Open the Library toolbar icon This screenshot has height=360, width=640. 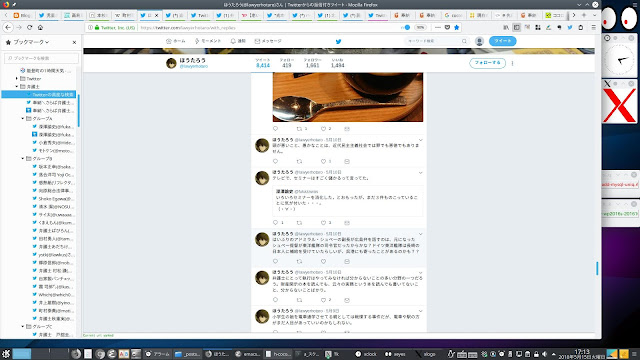click(506, 27)
